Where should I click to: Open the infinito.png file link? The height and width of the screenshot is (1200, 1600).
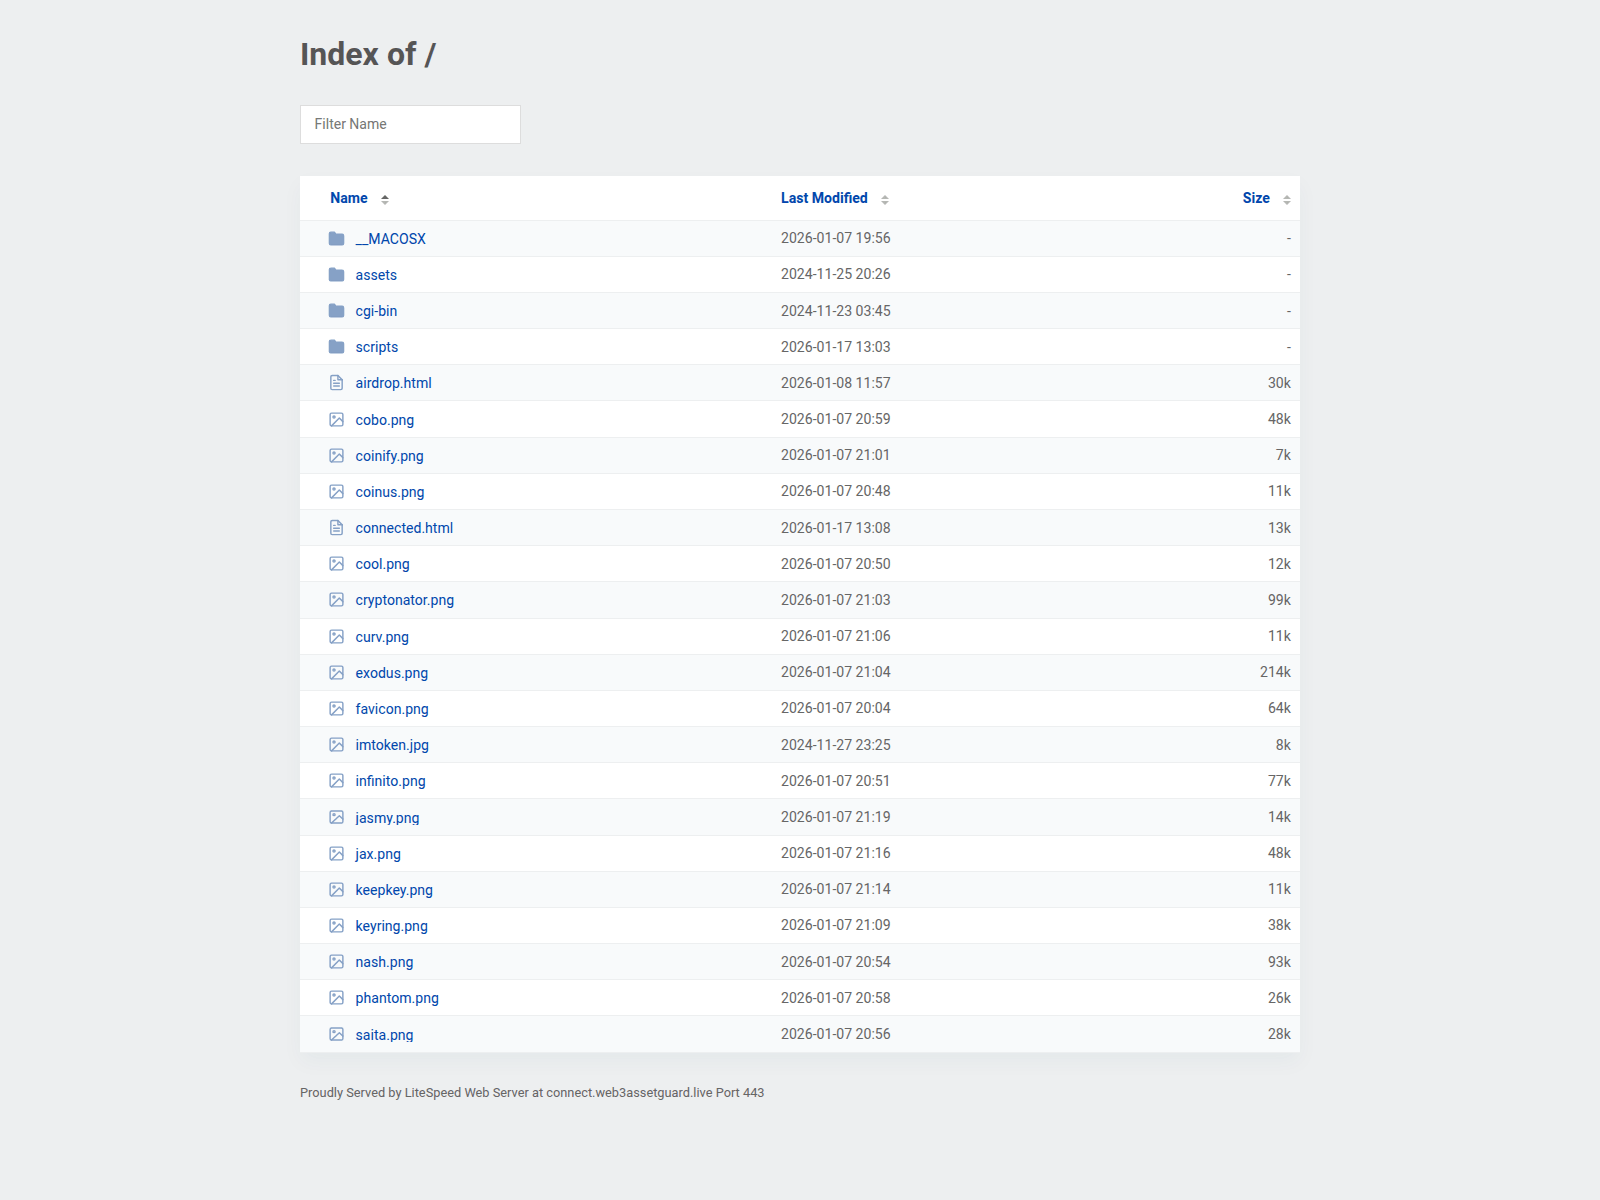391,781
